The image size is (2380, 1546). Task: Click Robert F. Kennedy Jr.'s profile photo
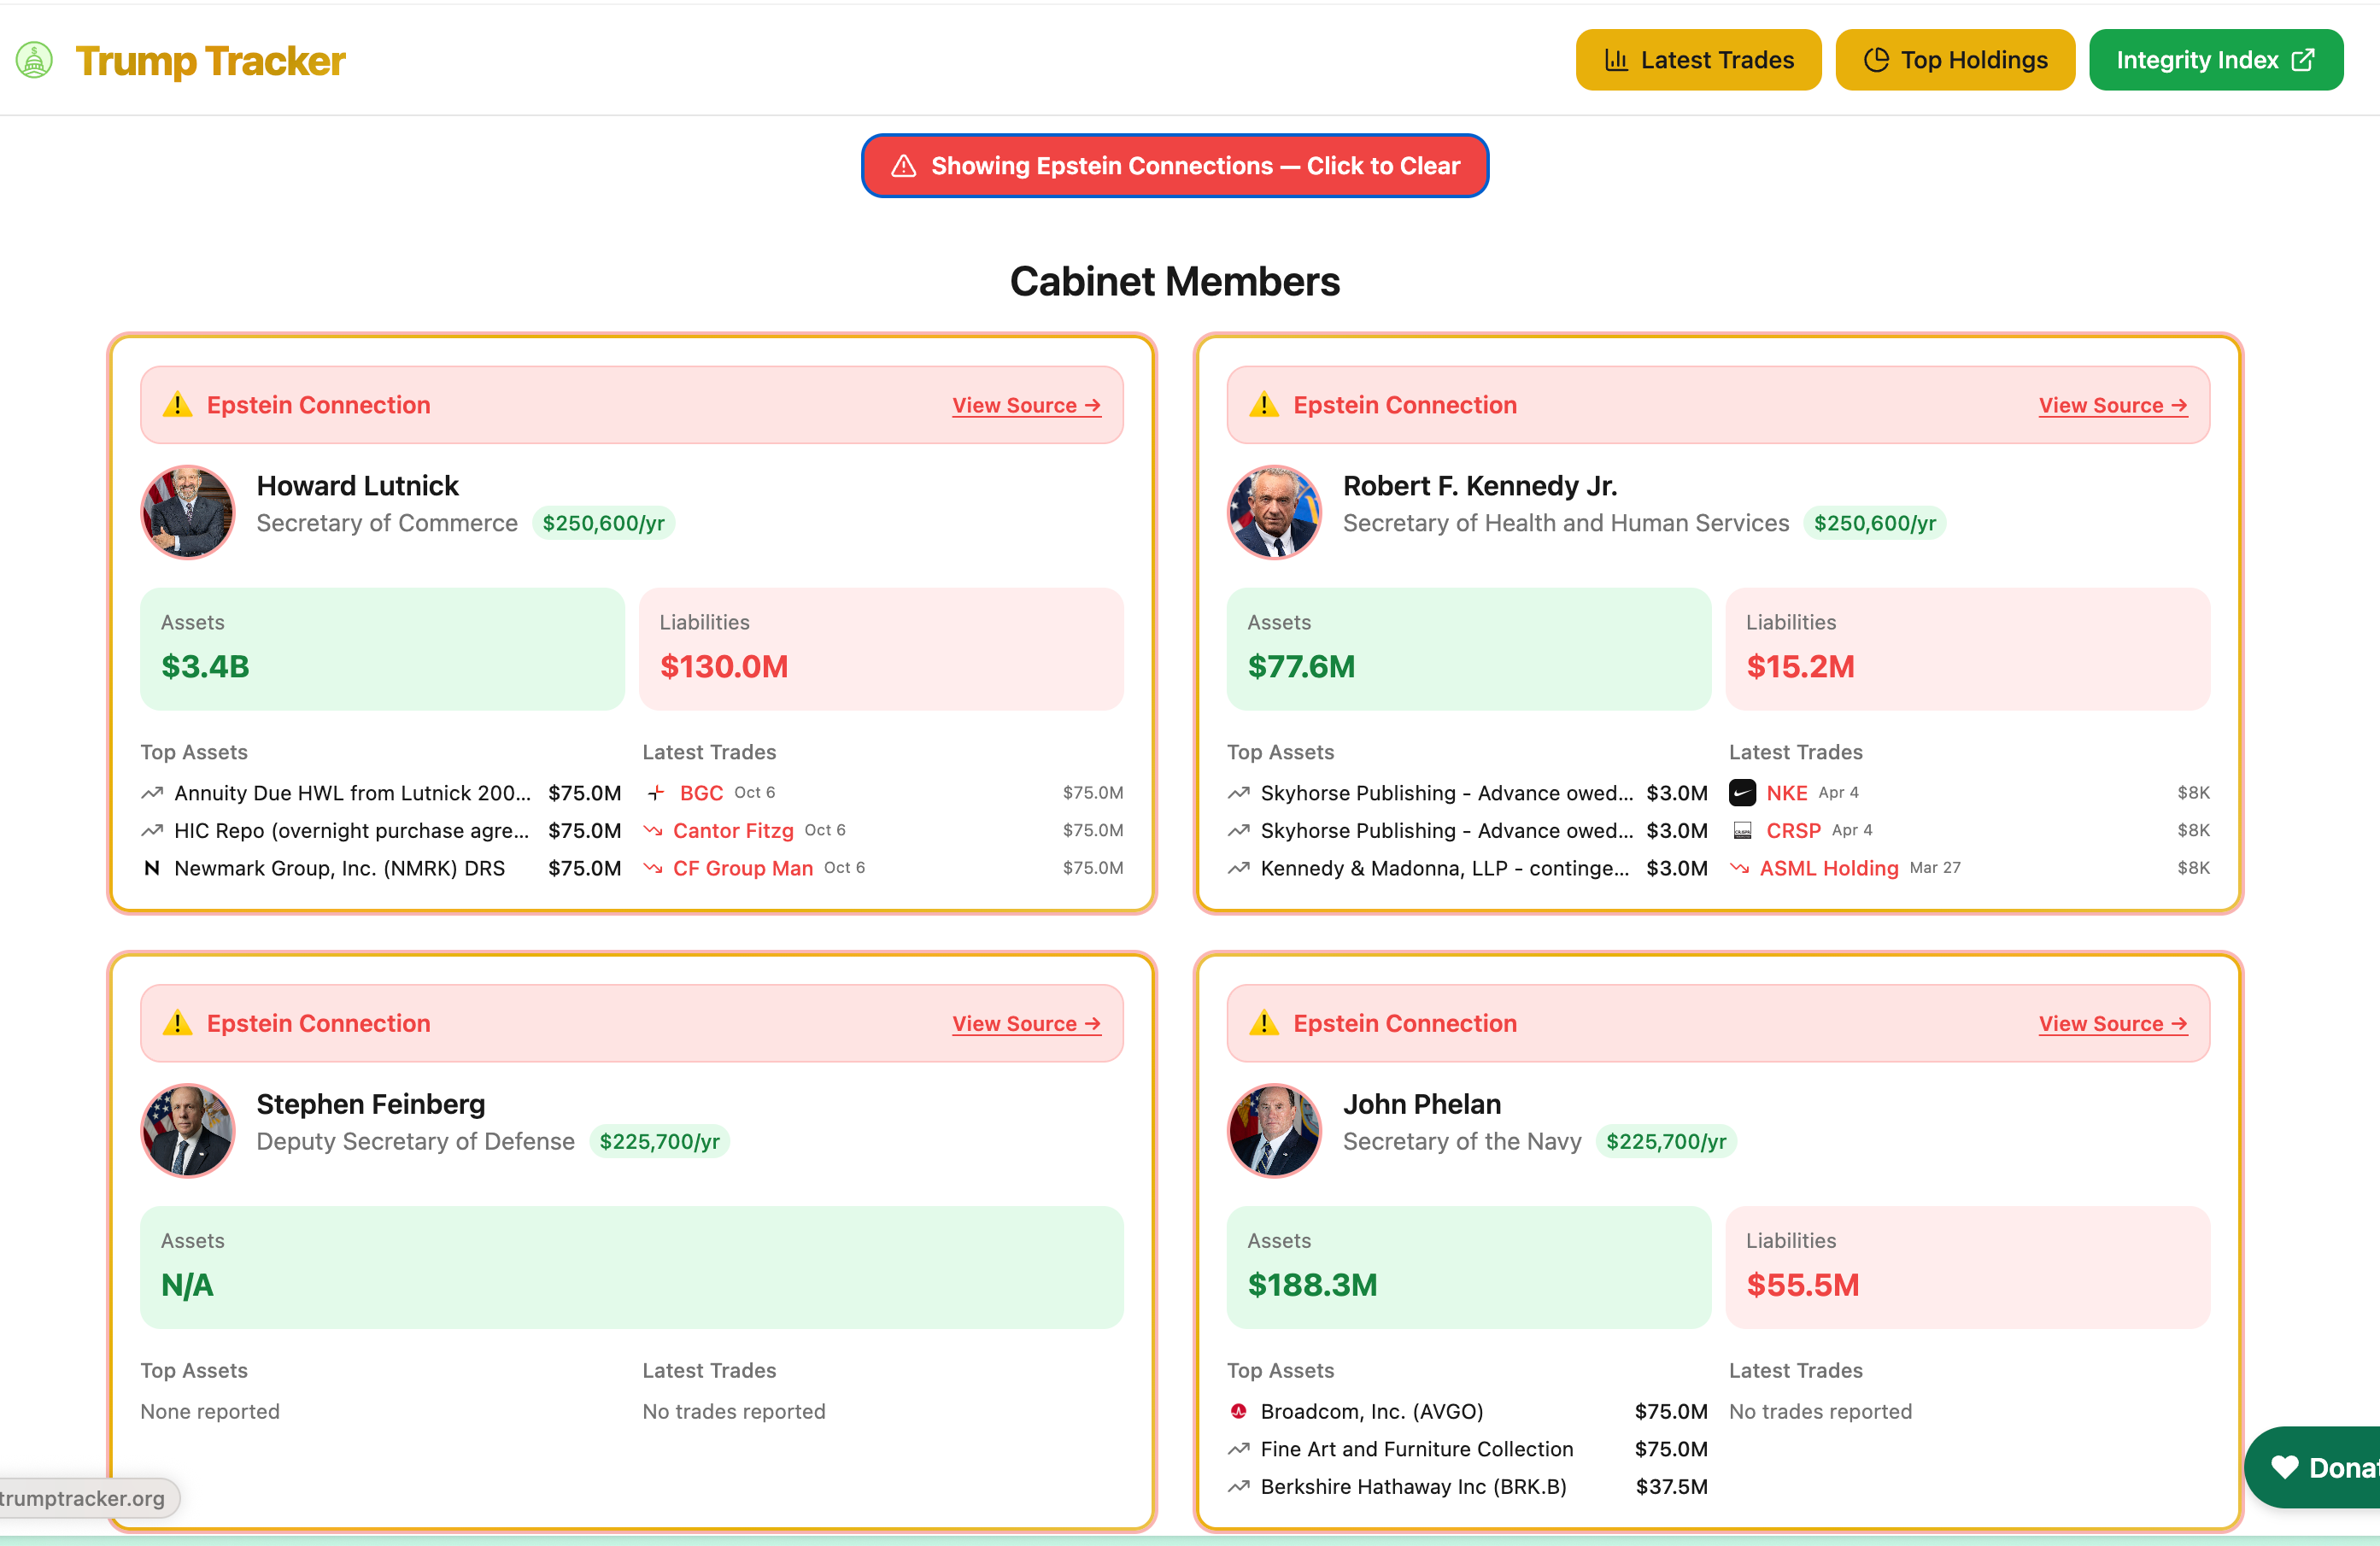point(1273,512)
